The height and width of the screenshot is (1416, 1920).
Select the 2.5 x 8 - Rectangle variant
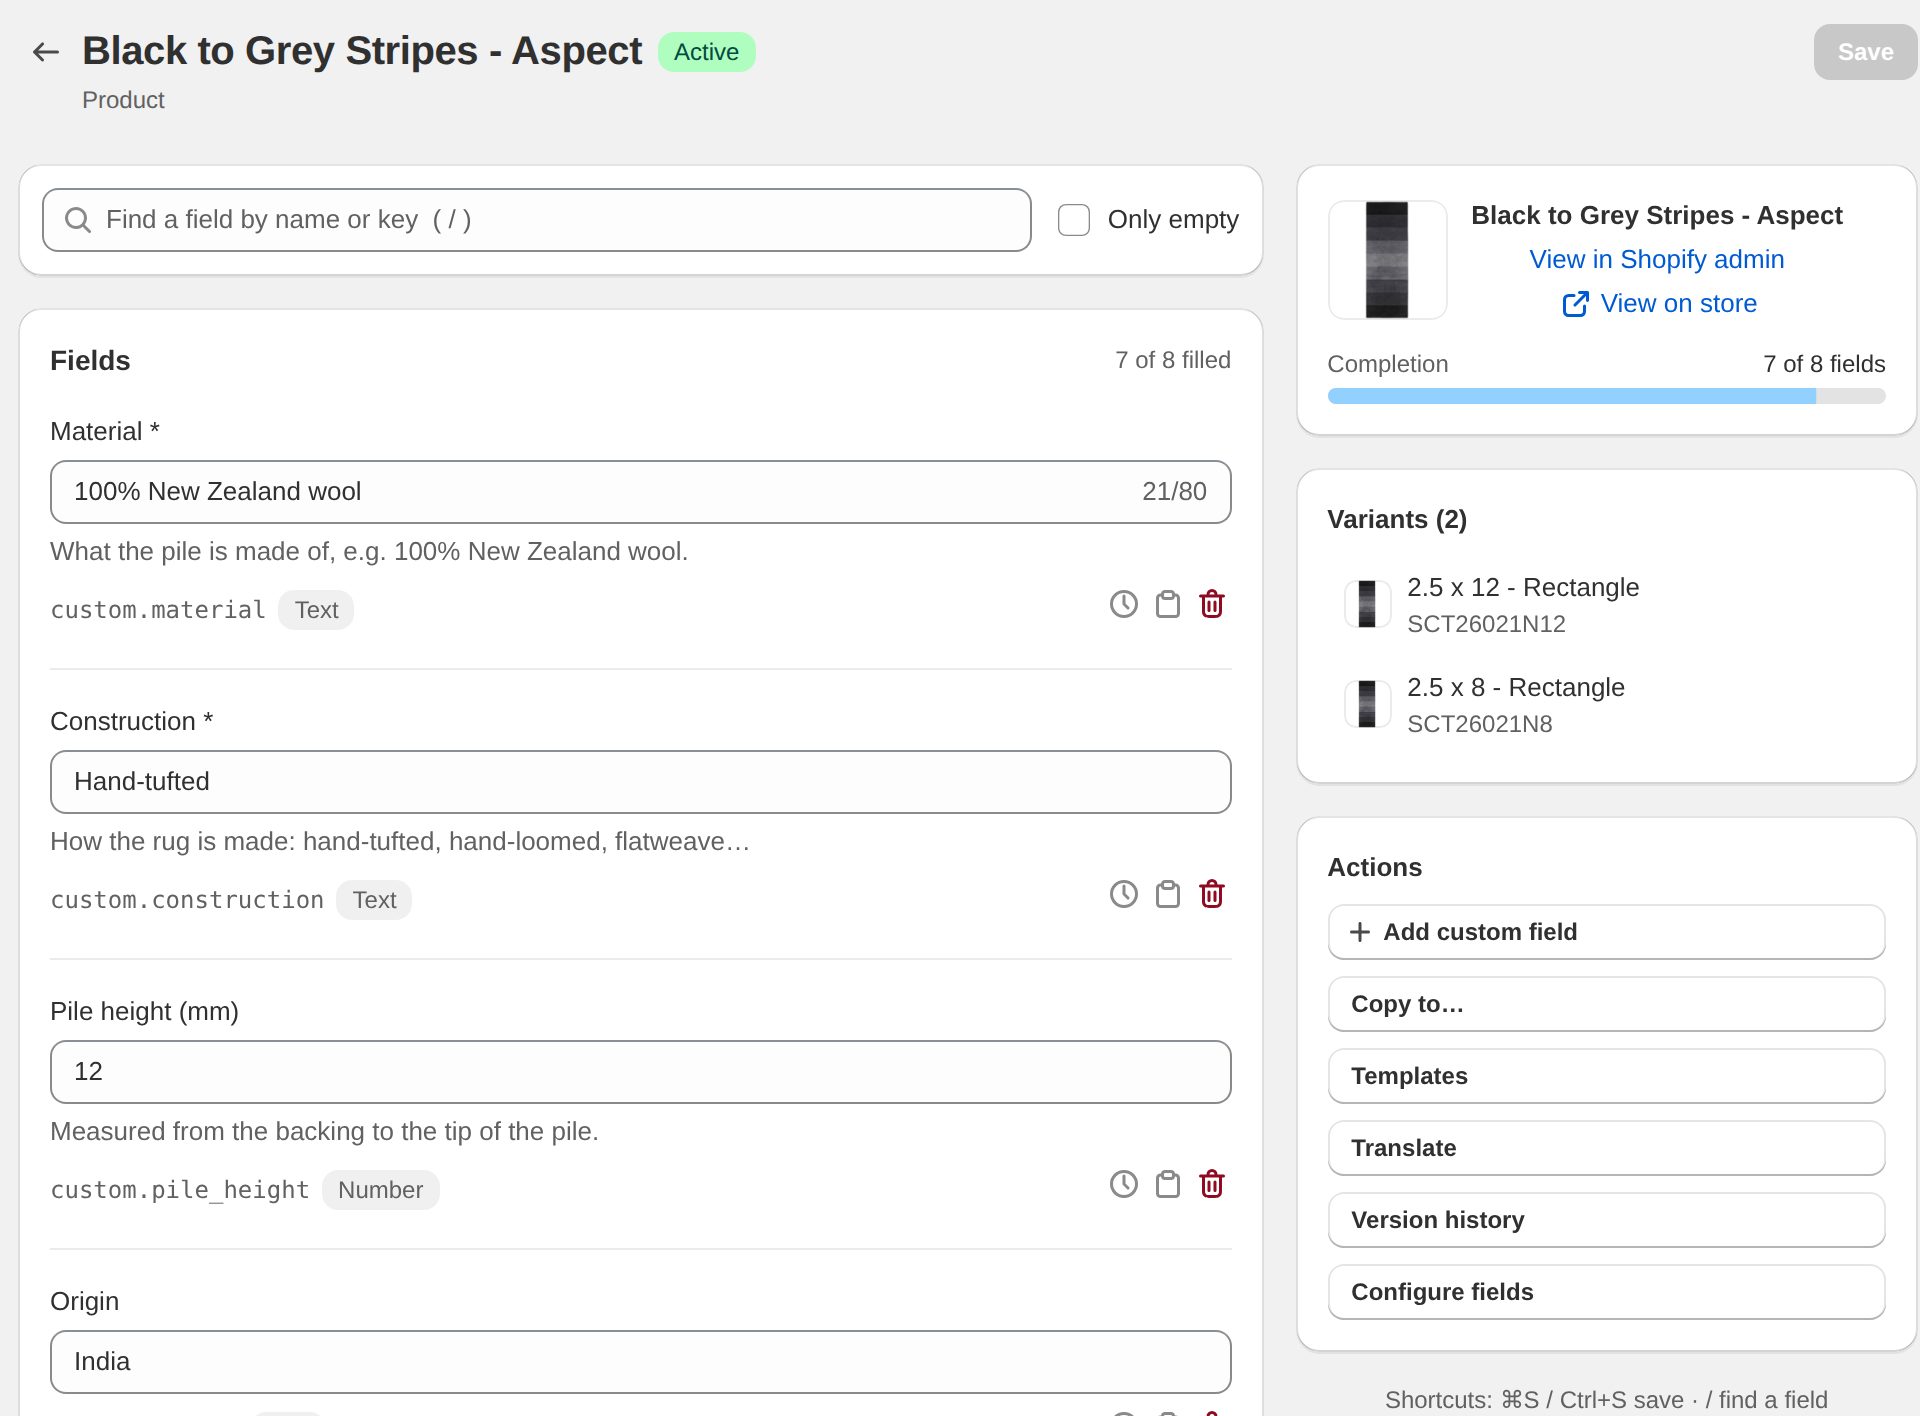pyautogui.click(x=1606, y=705)
